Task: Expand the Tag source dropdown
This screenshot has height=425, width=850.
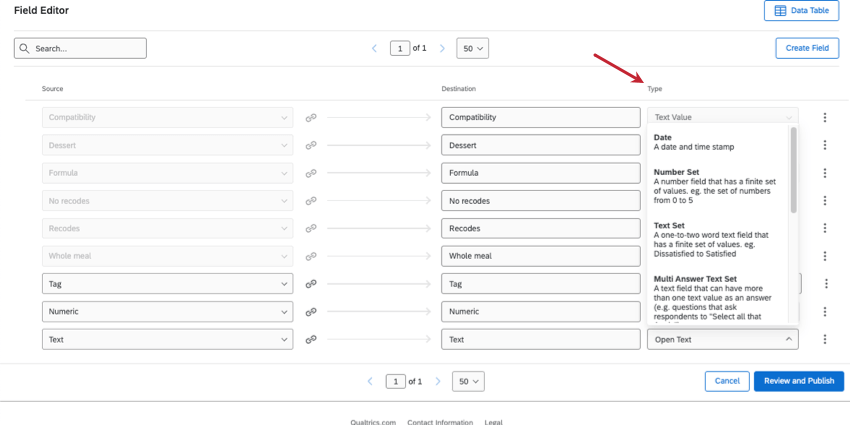Action: (x=284, y=284)
